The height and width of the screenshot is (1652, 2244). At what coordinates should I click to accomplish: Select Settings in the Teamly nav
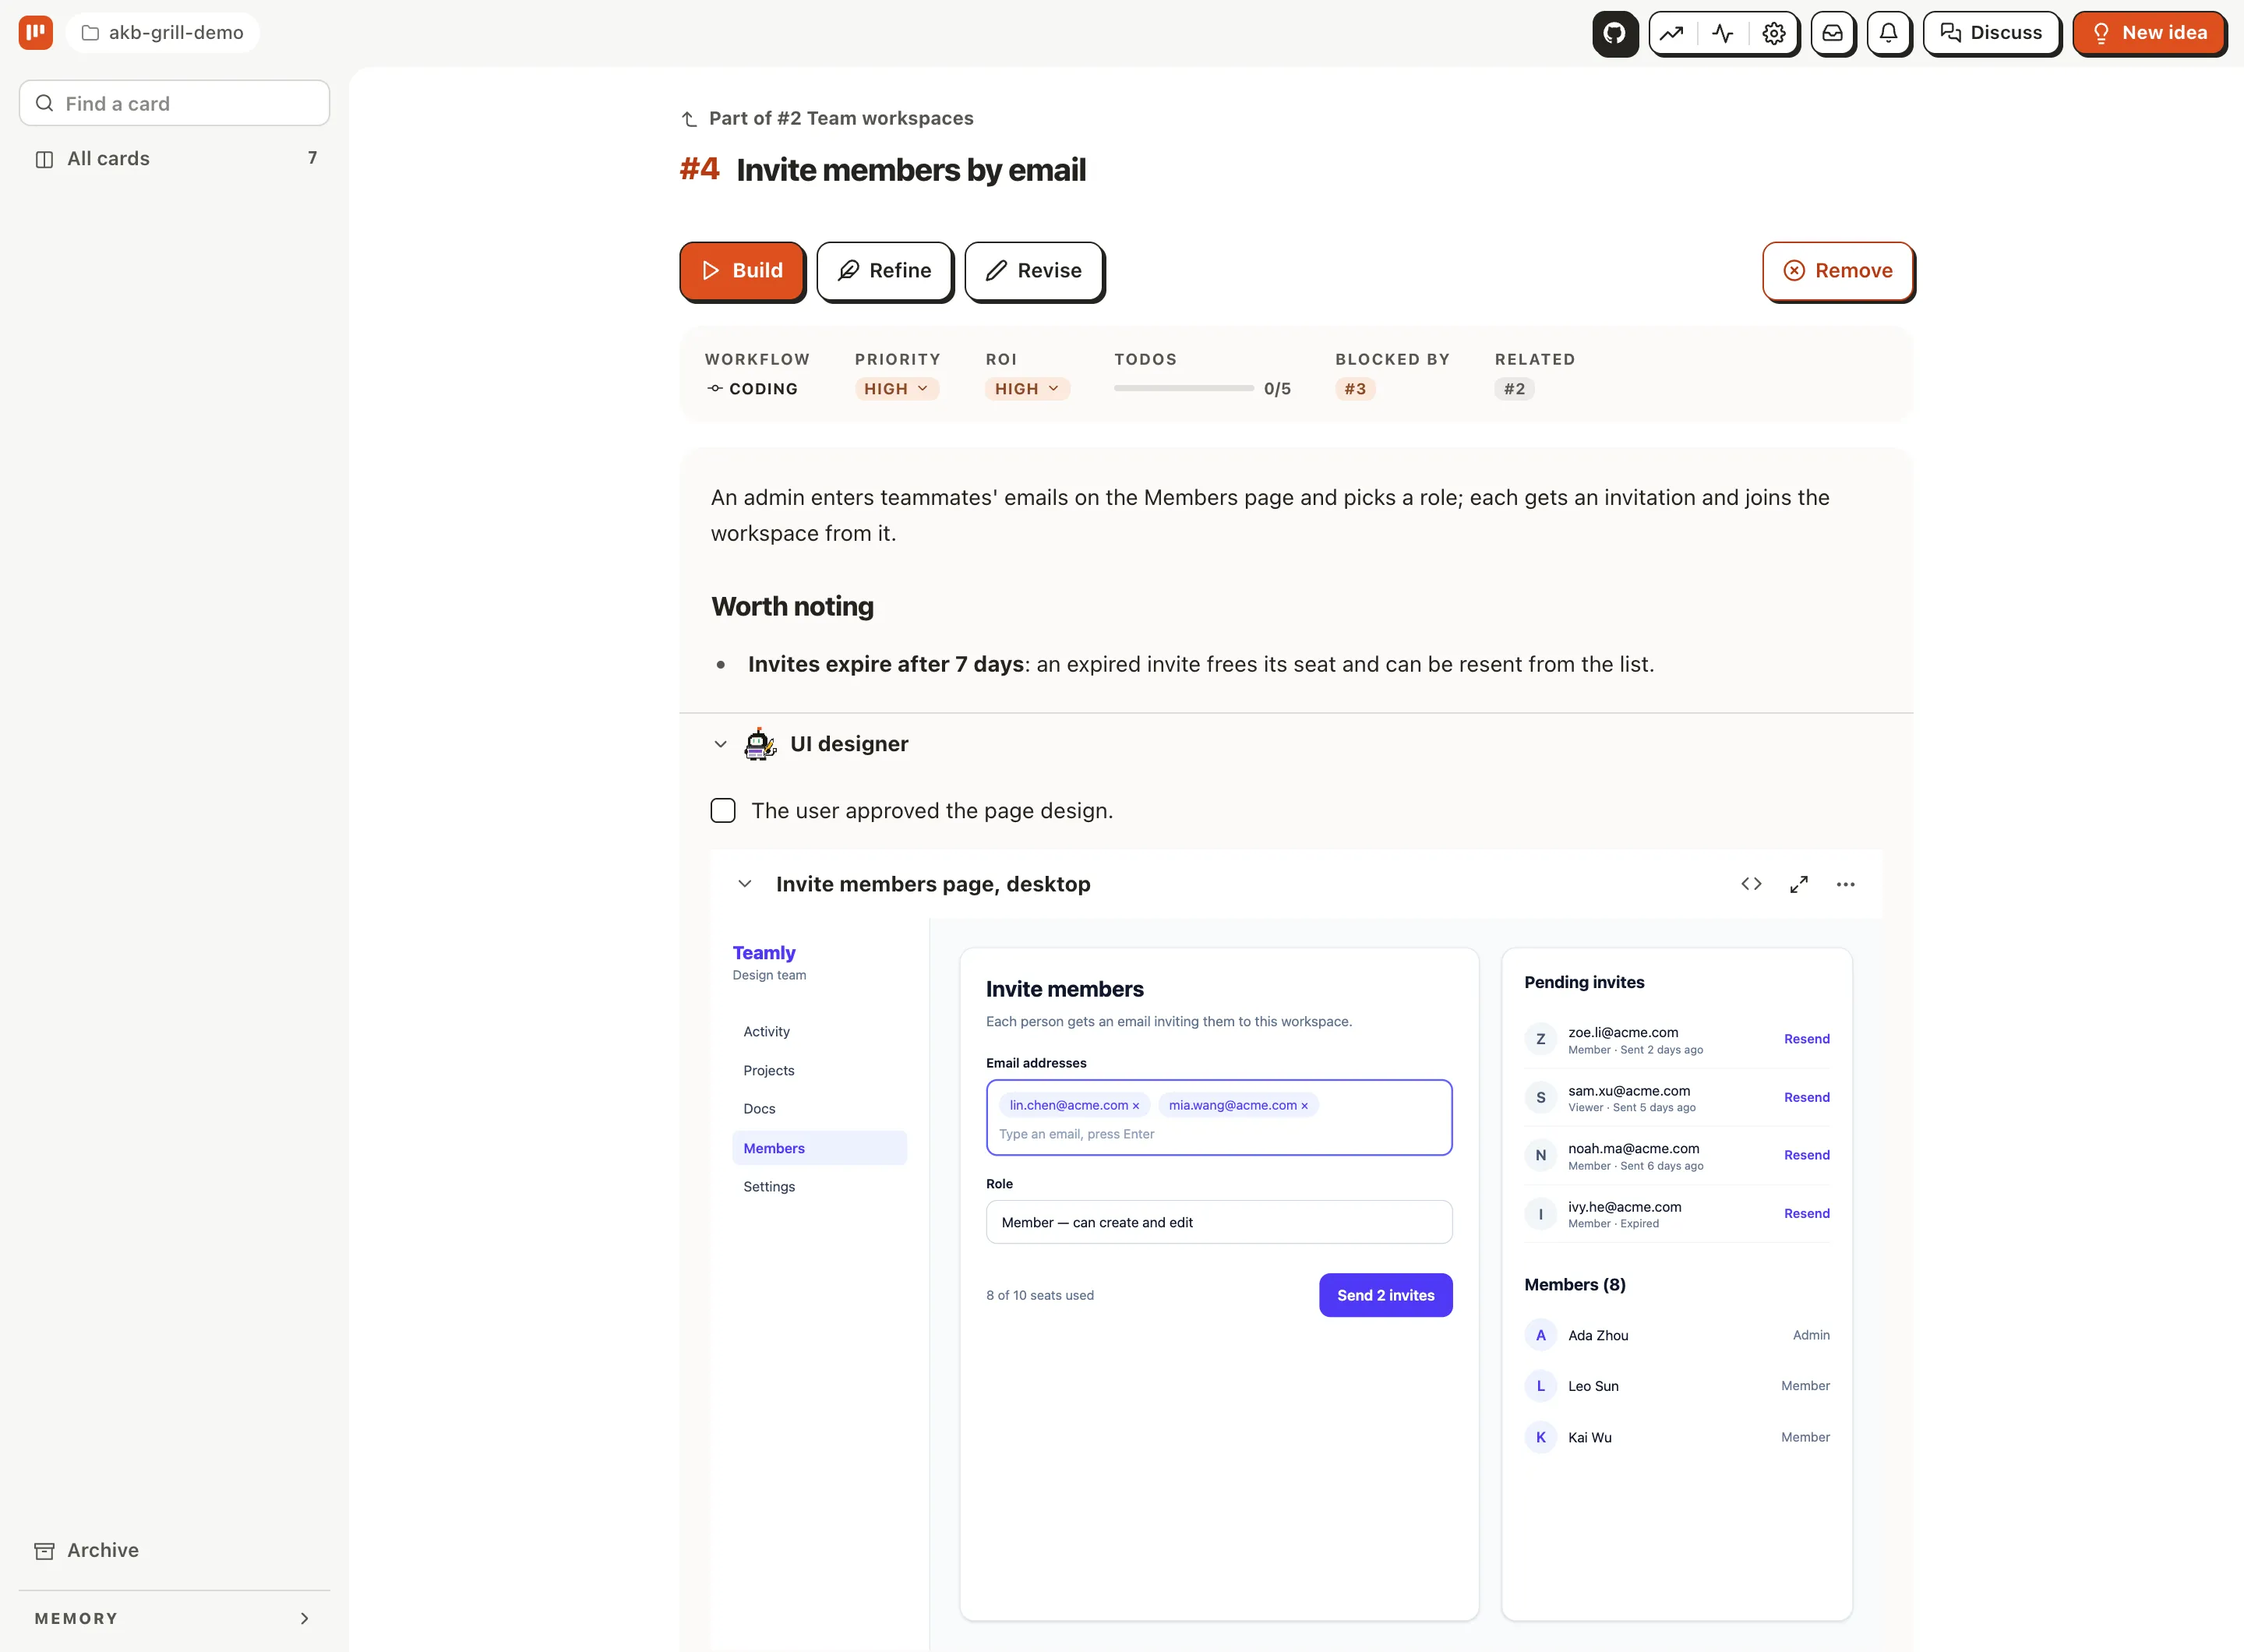click(x=819, y=1187)
